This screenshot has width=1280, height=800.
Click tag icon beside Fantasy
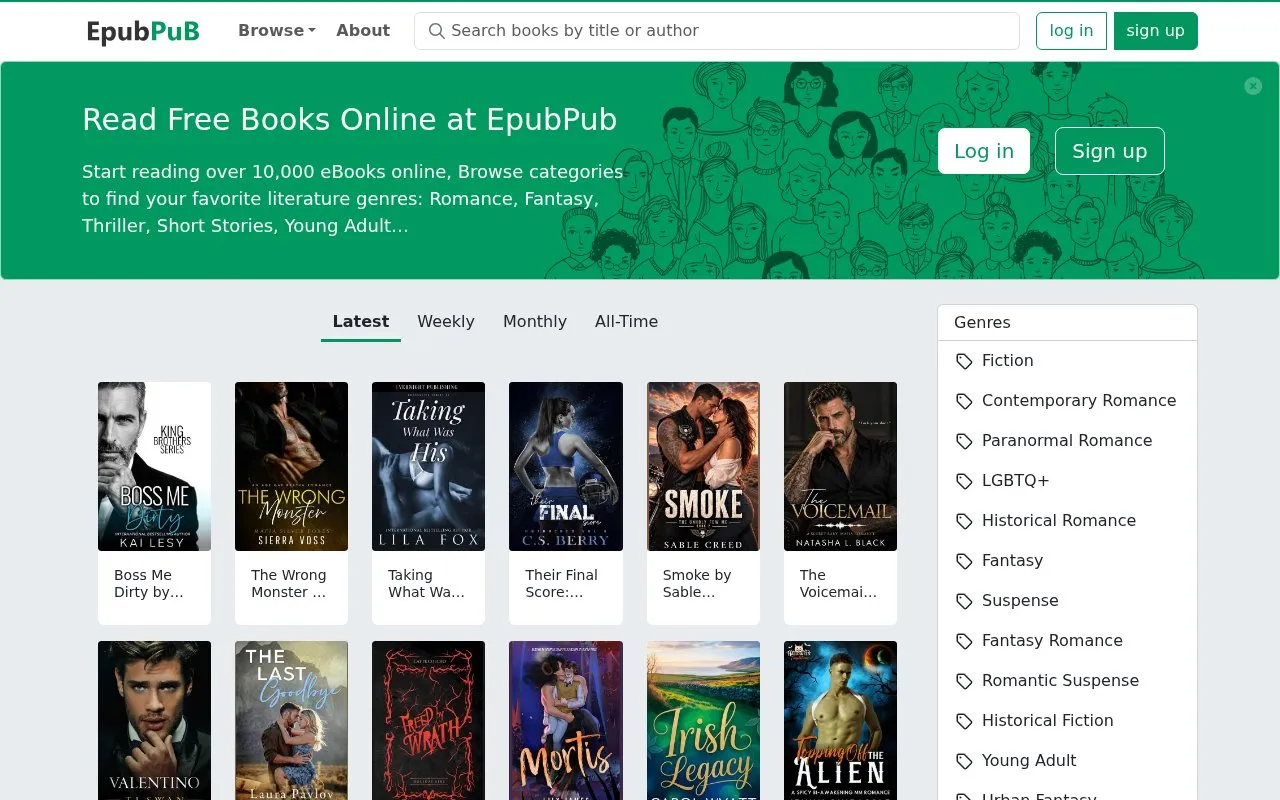(964, 561)
